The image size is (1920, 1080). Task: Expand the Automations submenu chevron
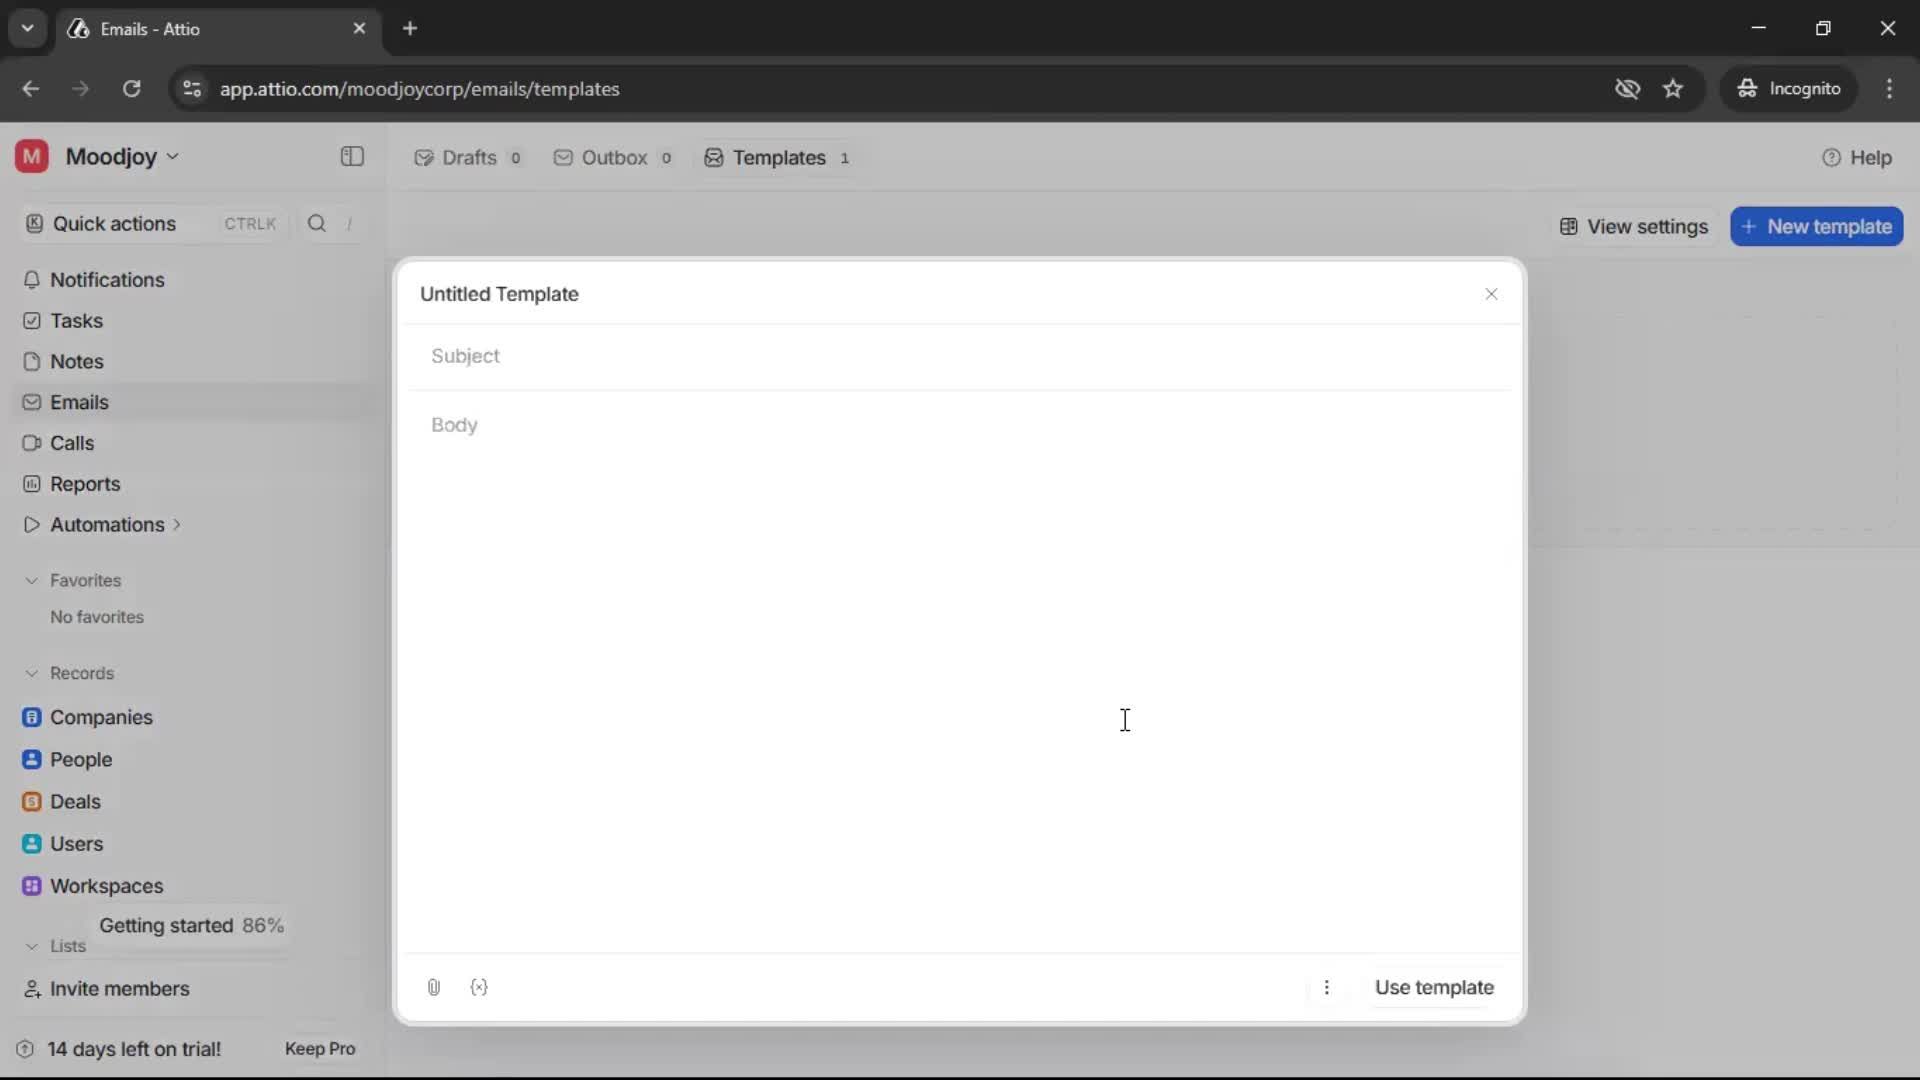pos(177,525)
